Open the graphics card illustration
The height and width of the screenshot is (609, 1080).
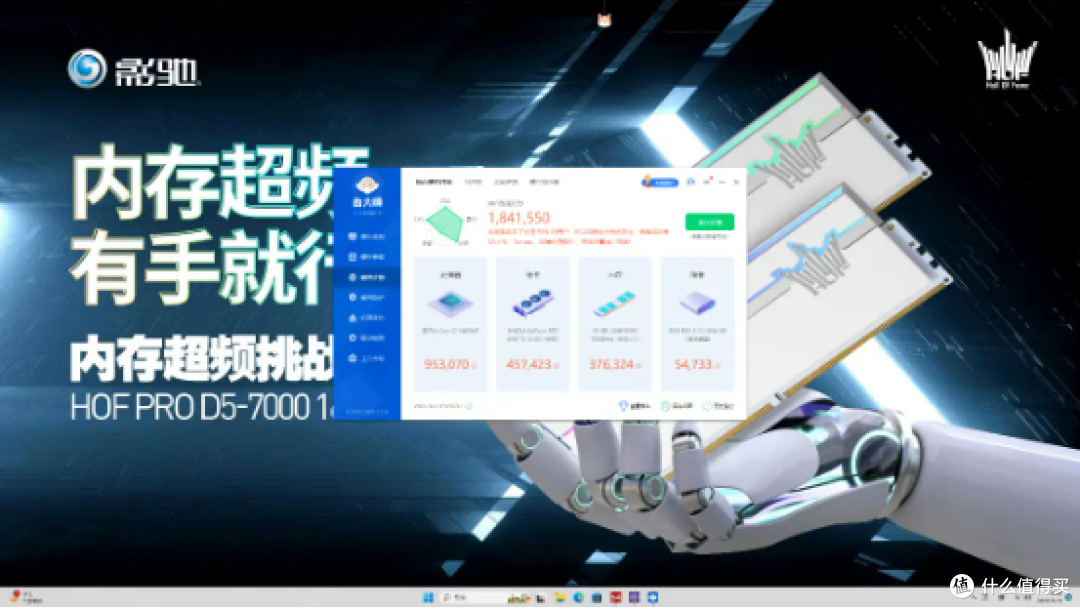tap(532, 303)
